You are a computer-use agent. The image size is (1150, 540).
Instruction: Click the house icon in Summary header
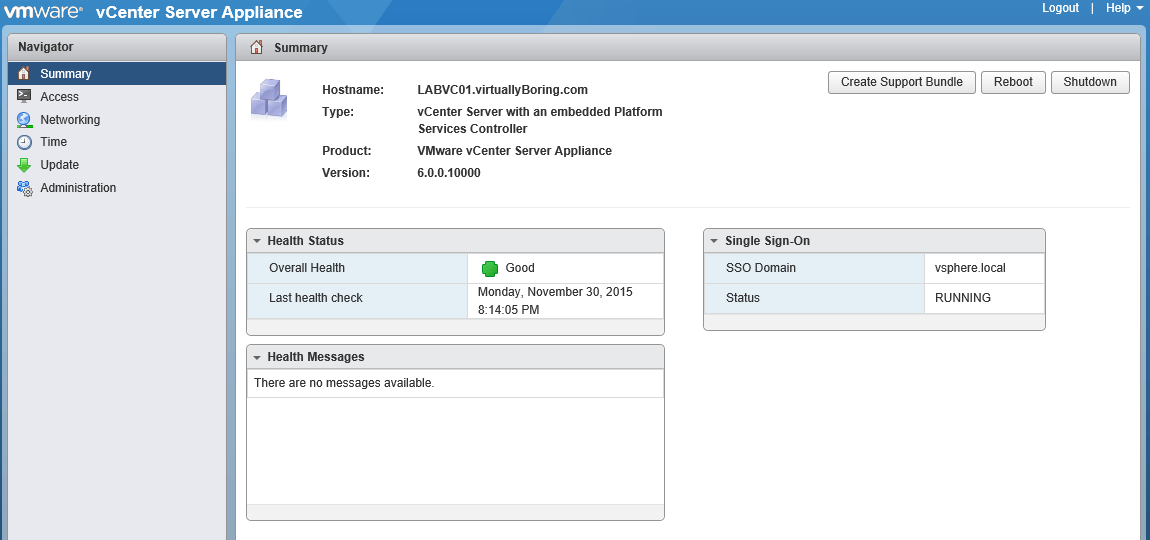(x=257, y=48)
